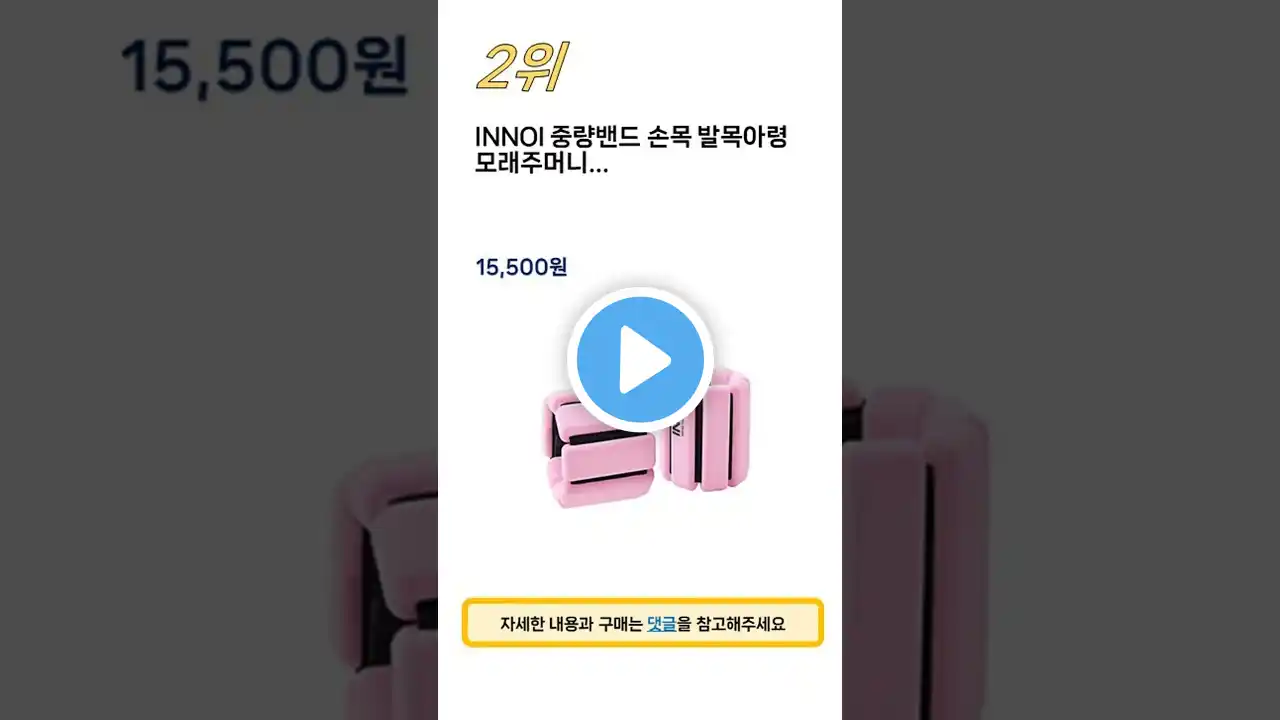1280x720 pixels.
Task: Select the INNOI 중량밴드 손목 발목아령 title
Action: (x=631, y=137)
